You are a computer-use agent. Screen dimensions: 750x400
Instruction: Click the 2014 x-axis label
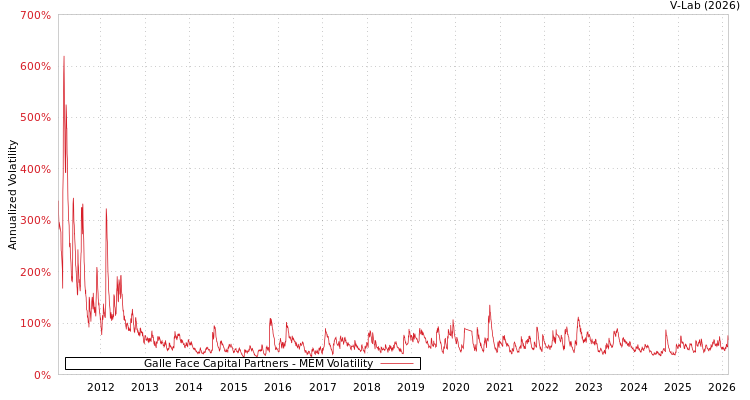(x=189, y=387)
